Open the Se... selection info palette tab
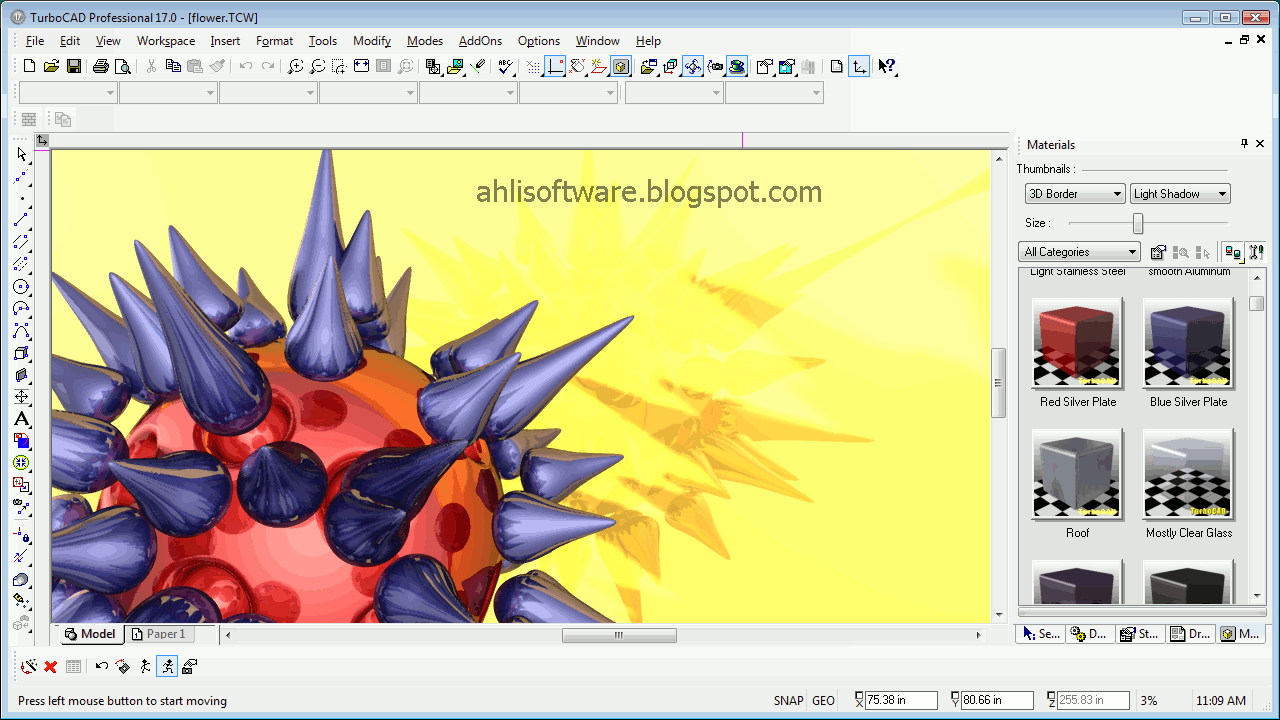 pos(1041,634)
